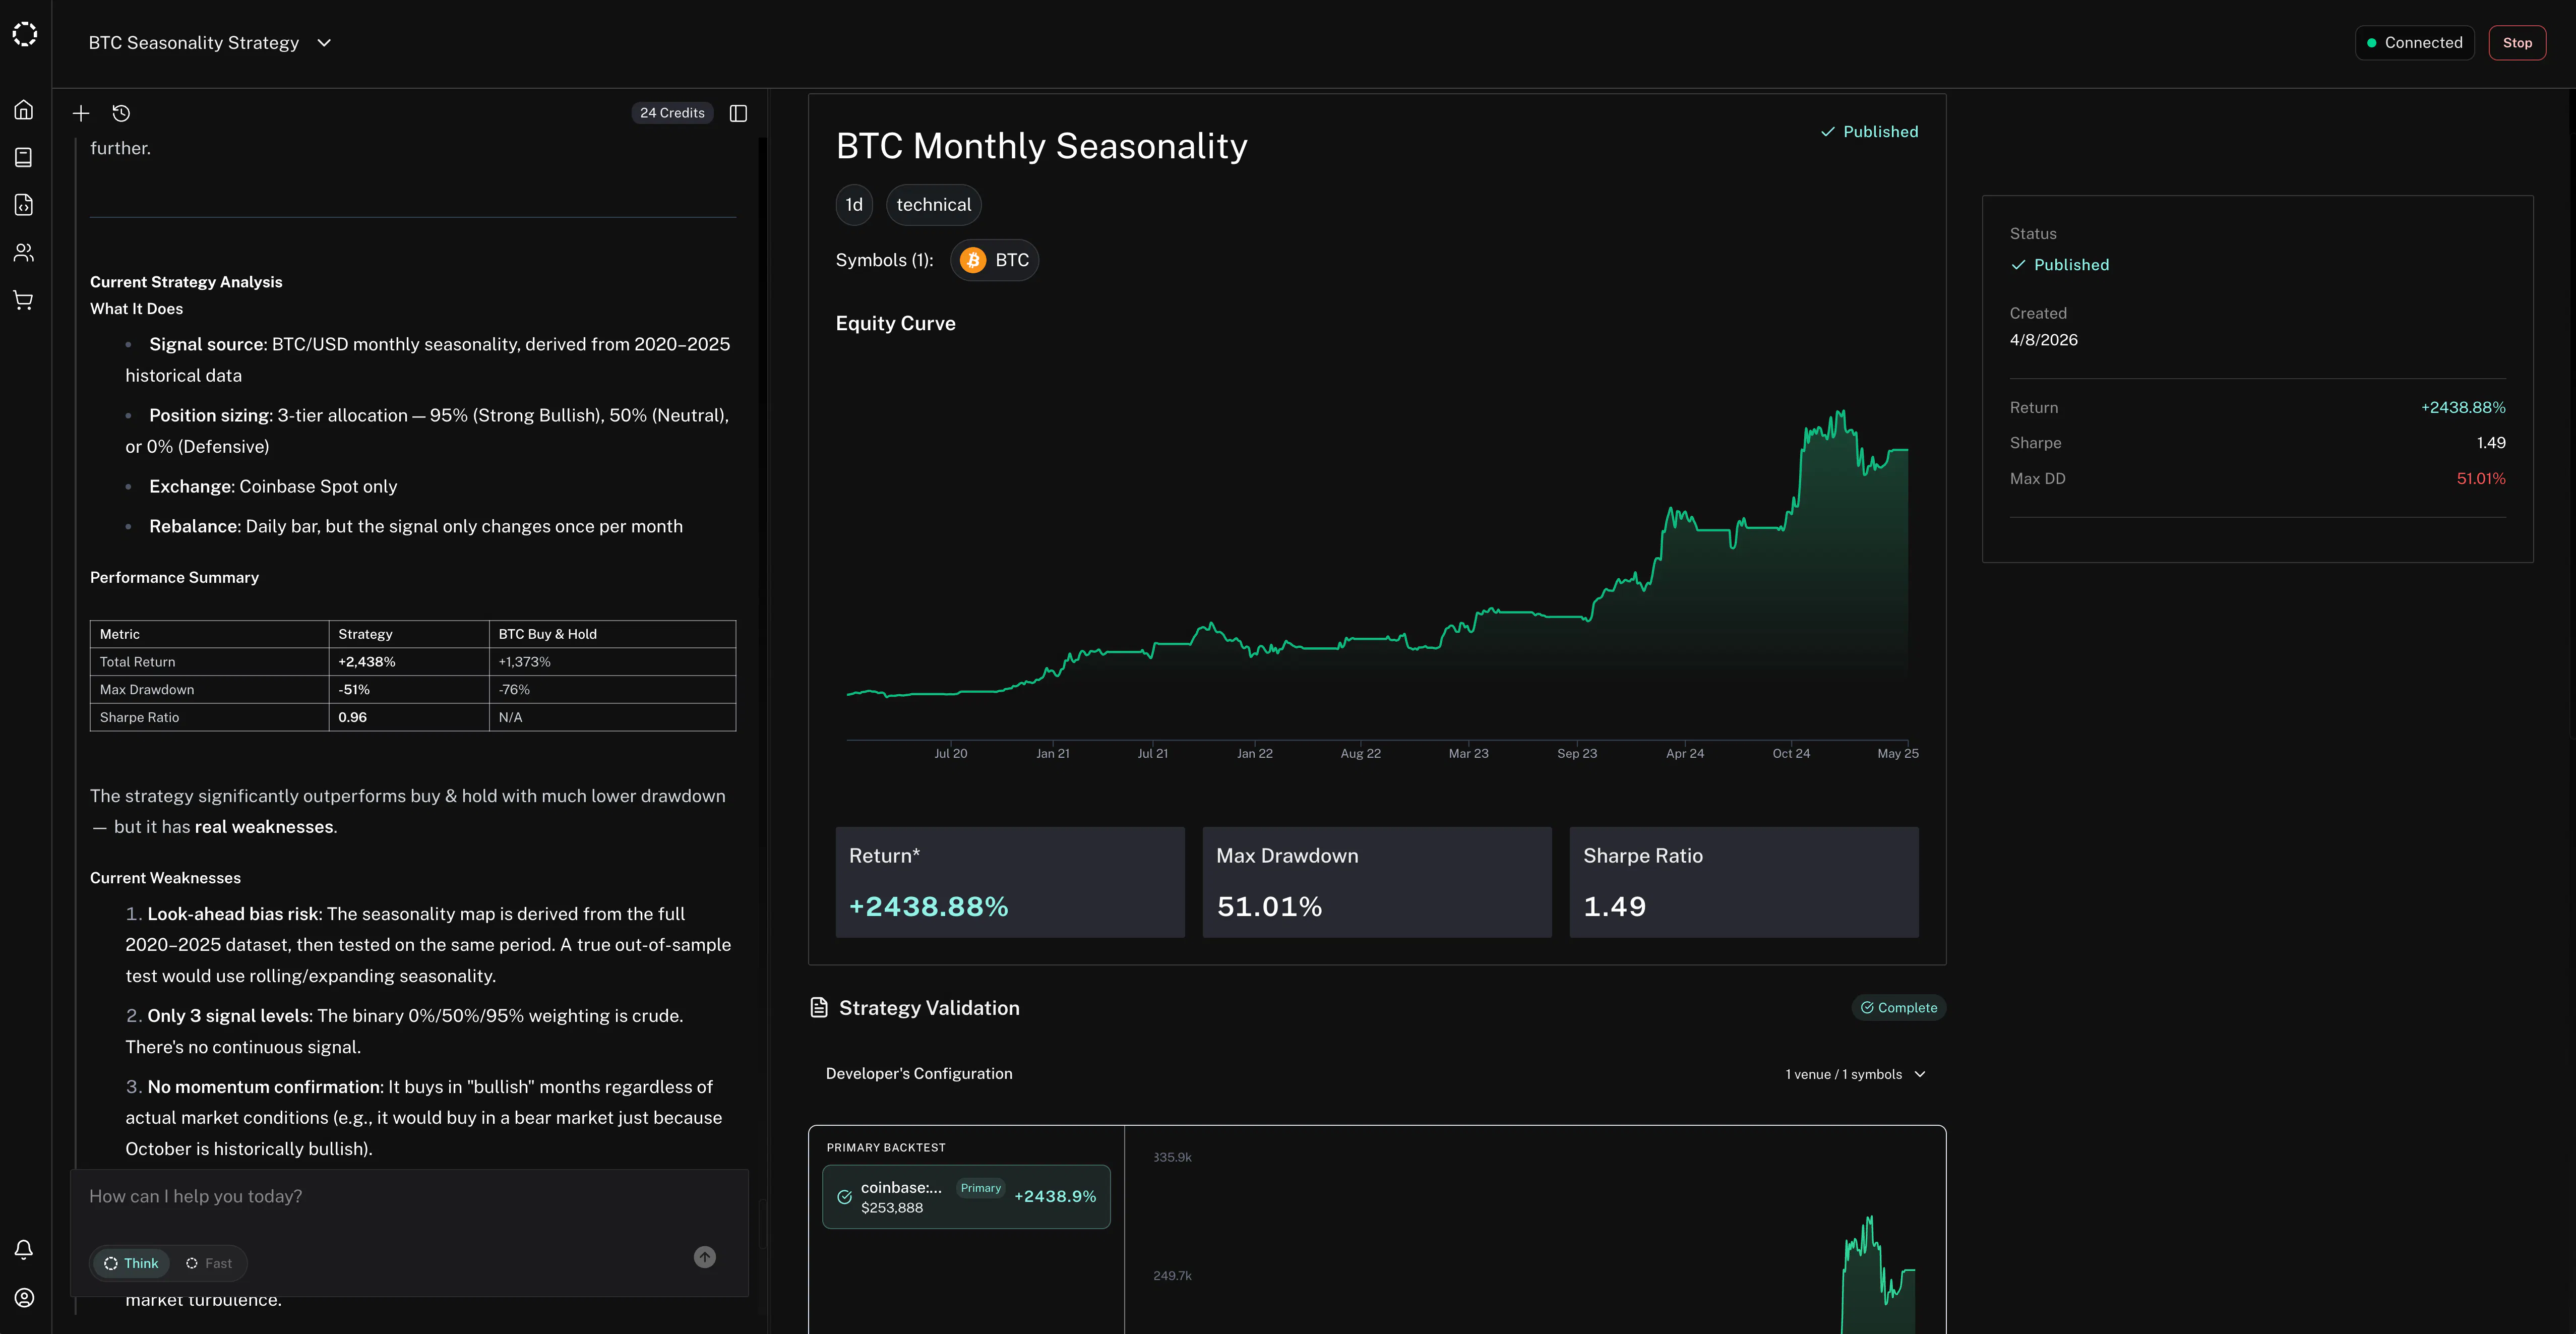This screenshot has height=1334, width=2576.
Task: Open the Home page from the sidebar
Action: pyautogui.click(x=24, y=110)
